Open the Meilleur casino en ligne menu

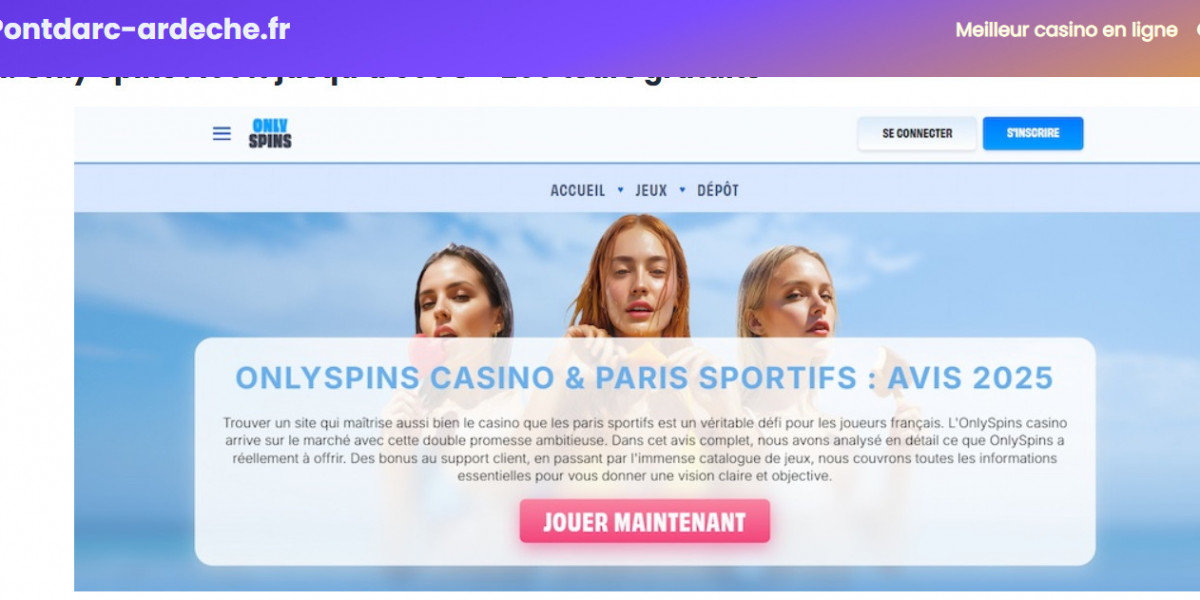[x=1066, y=30]
